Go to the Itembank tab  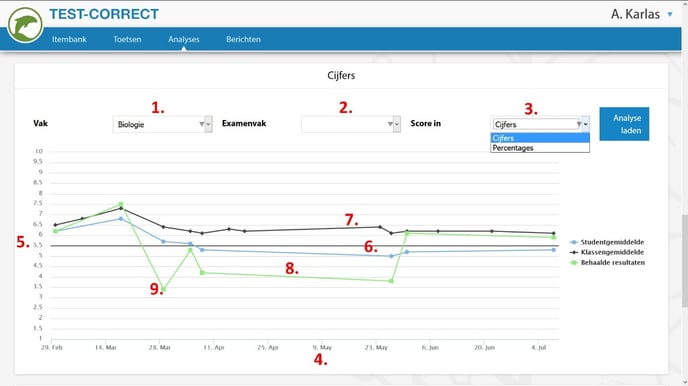69,39
